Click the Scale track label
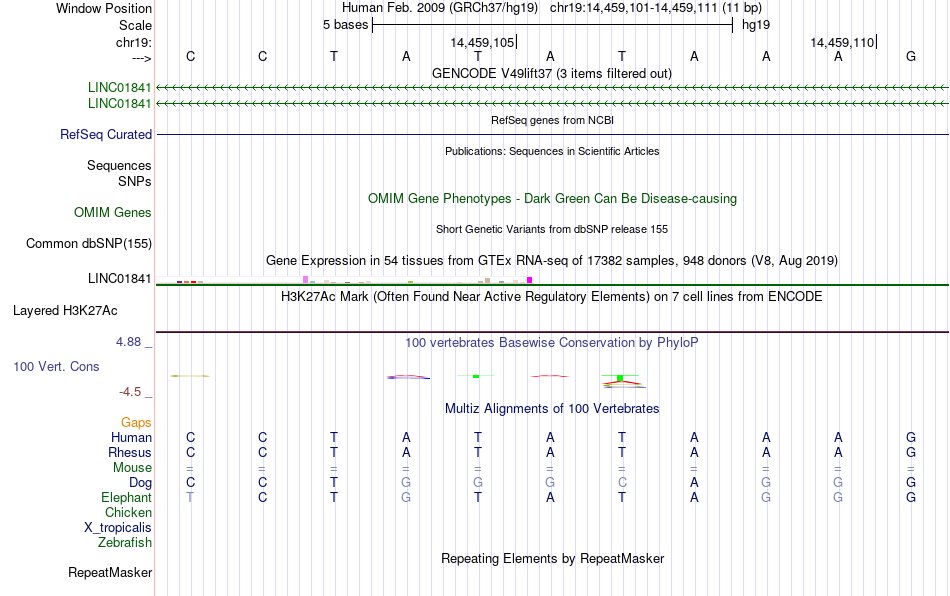Image resolution: width=950 pixels, height=596 pixels. [135, 25]
